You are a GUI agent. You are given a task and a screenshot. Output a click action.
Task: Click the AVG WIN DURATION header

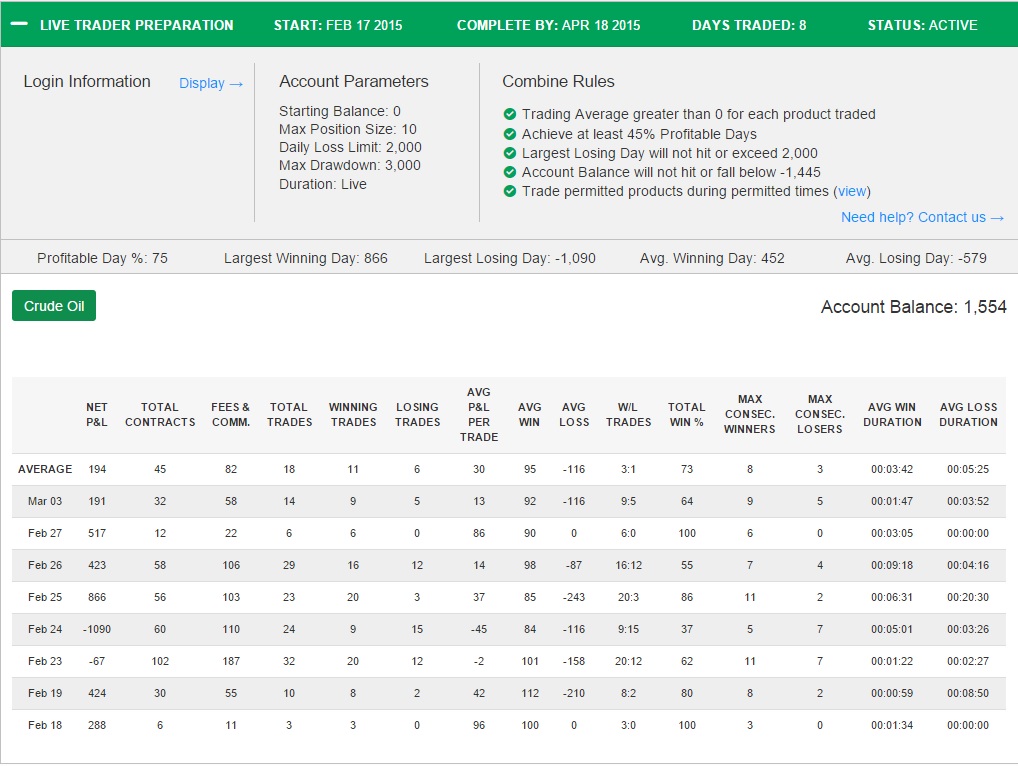pyautogui.click(x=891, y=414)
